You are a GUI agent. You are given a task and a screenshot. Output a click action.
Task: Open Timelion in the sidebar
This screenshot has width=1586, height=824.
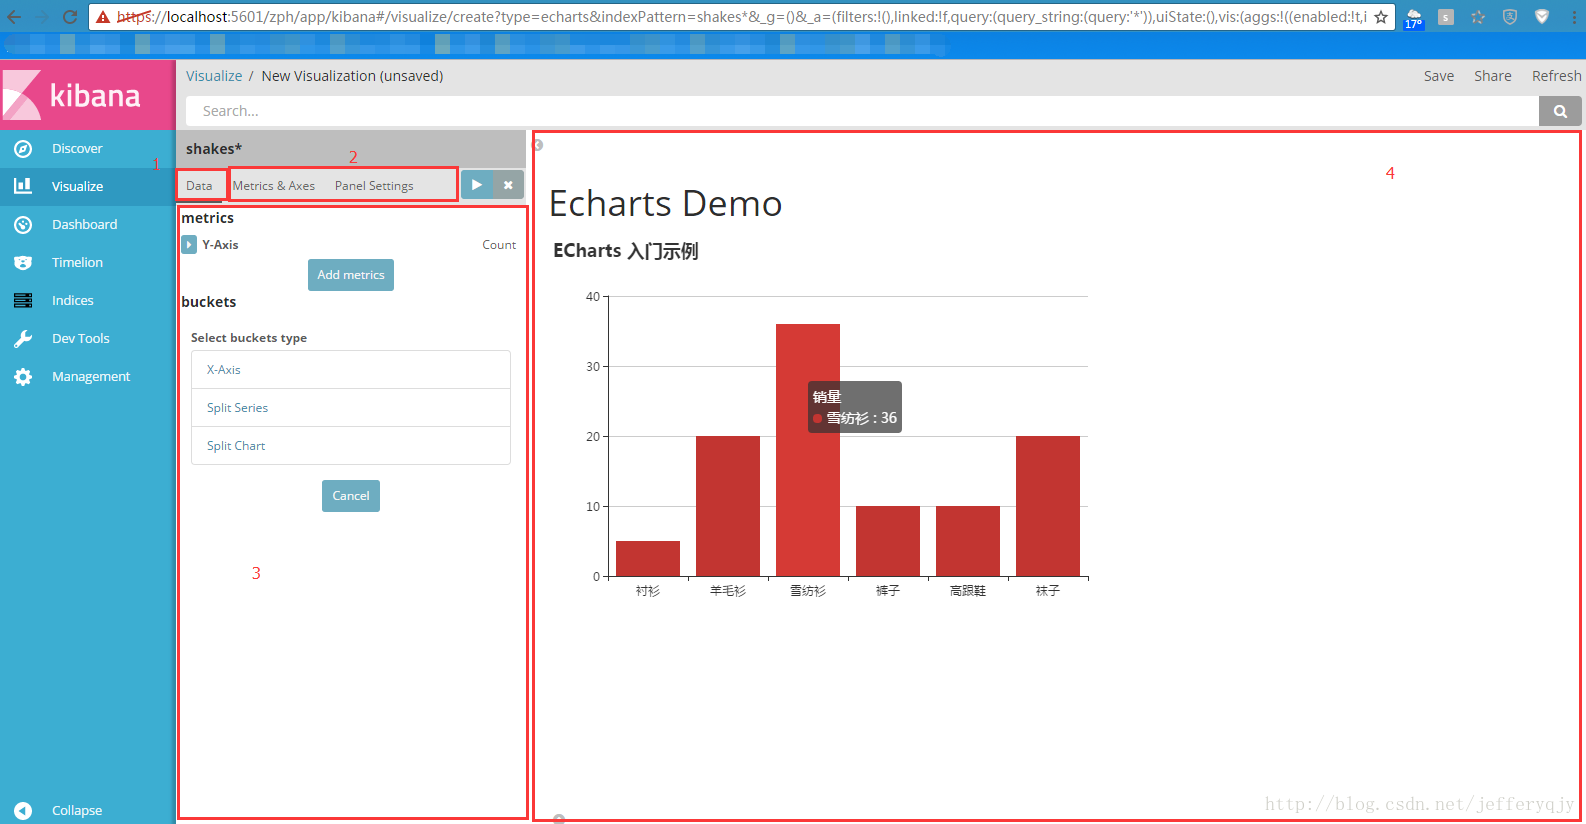pos(77,263)
